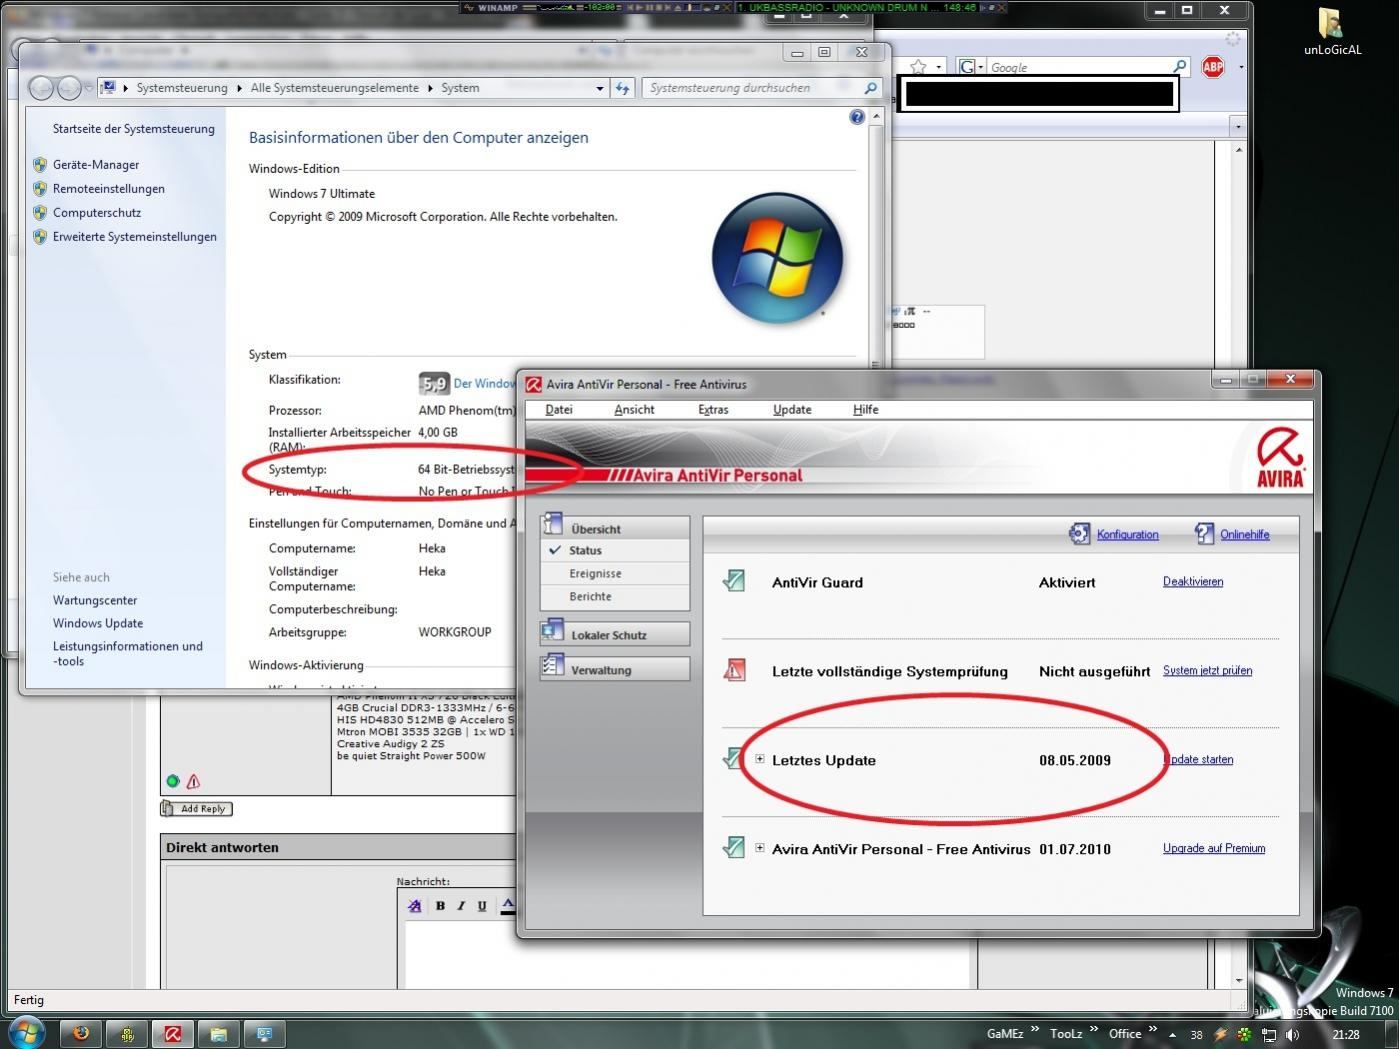Click the Konfiguration gear icon in Avira

[x=1080, y=534]
